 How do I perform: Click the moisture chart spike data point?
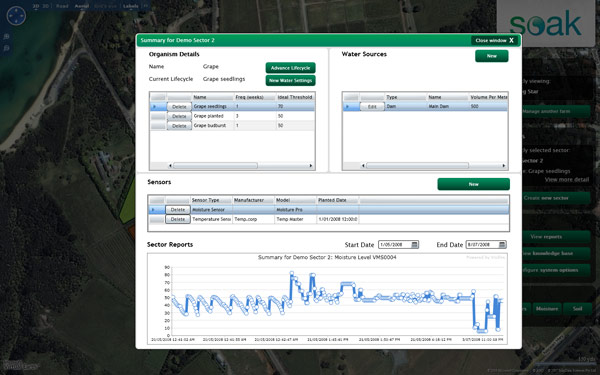click(x=292, y=273)
